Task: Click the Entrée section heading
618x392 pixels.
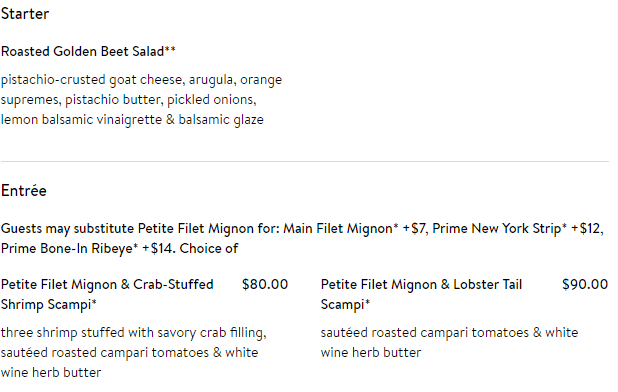Action: [x=24, y=191]
